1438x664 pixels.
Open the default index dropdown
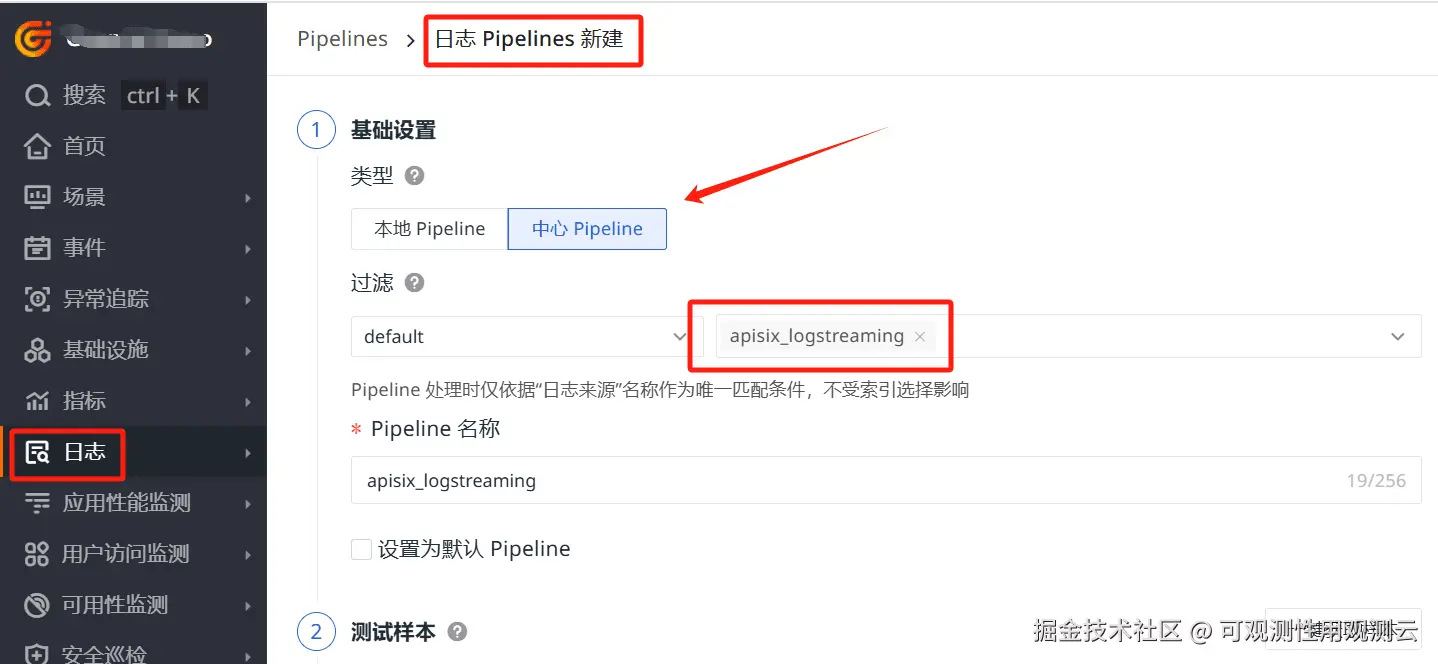point(520,337)
